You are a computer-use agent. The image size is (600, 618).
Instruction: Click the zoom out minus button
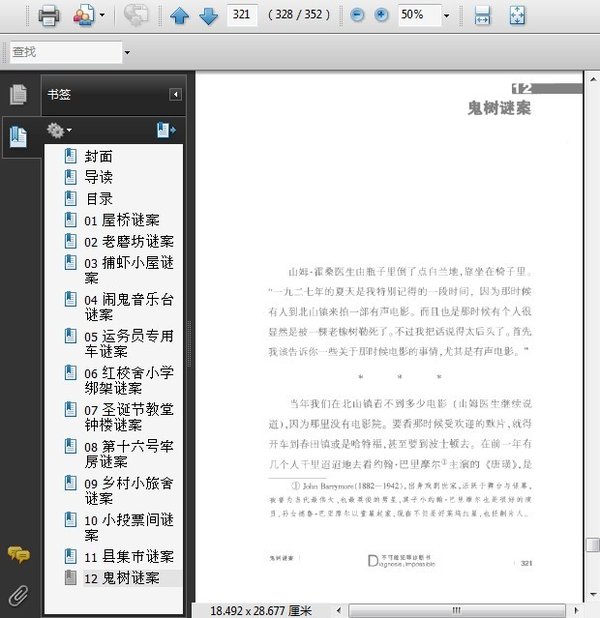pos(358,15)
